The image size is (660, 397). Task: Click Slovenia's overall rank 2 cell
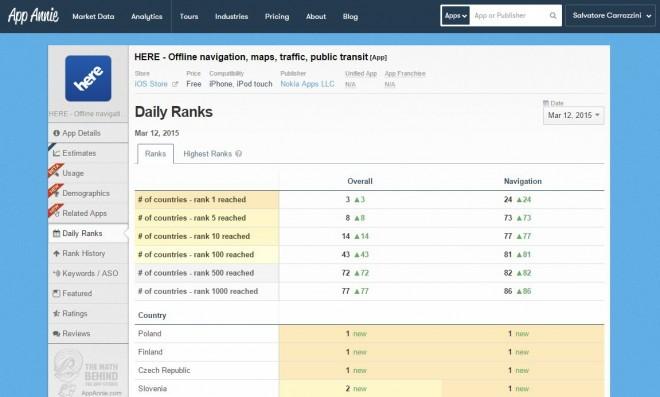pyautogui.click(x=360, y=389)
